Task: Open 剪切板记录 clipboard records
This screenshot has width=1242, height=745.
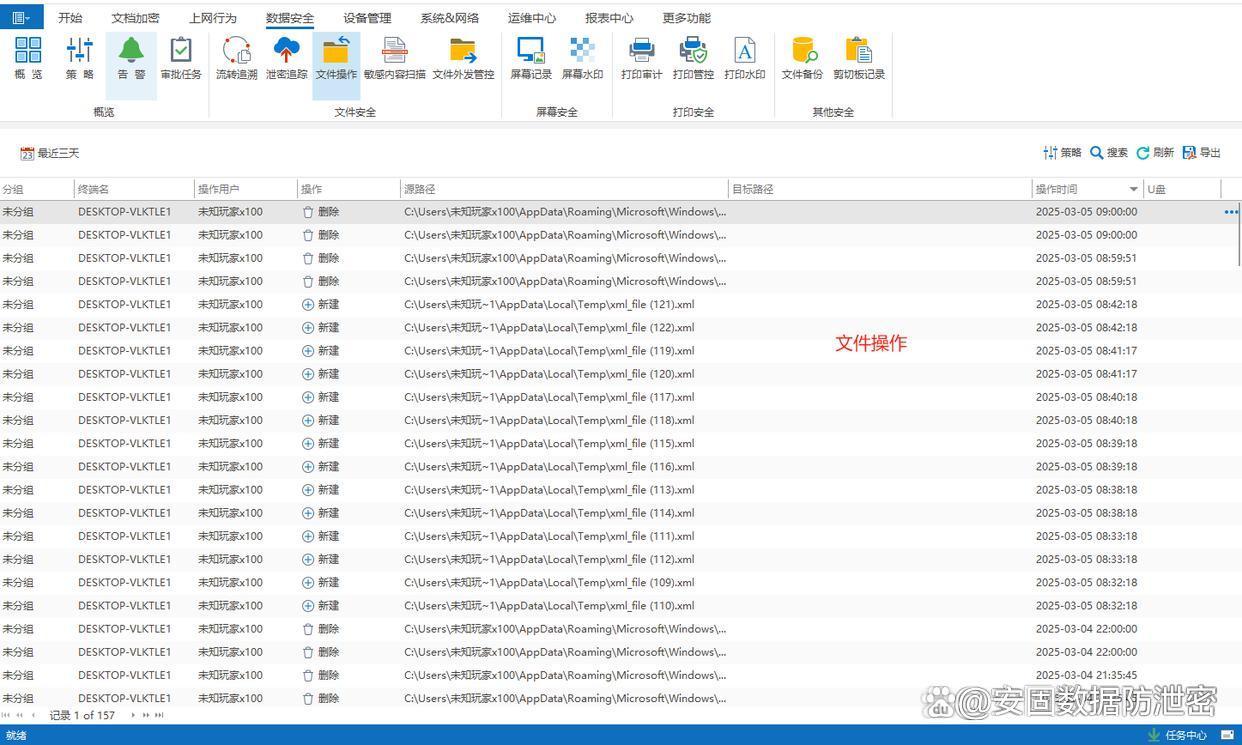Action: (858, 58)
